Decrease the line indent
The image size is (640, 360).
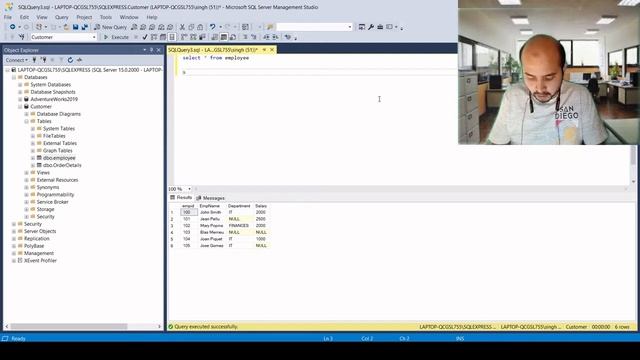266,37
